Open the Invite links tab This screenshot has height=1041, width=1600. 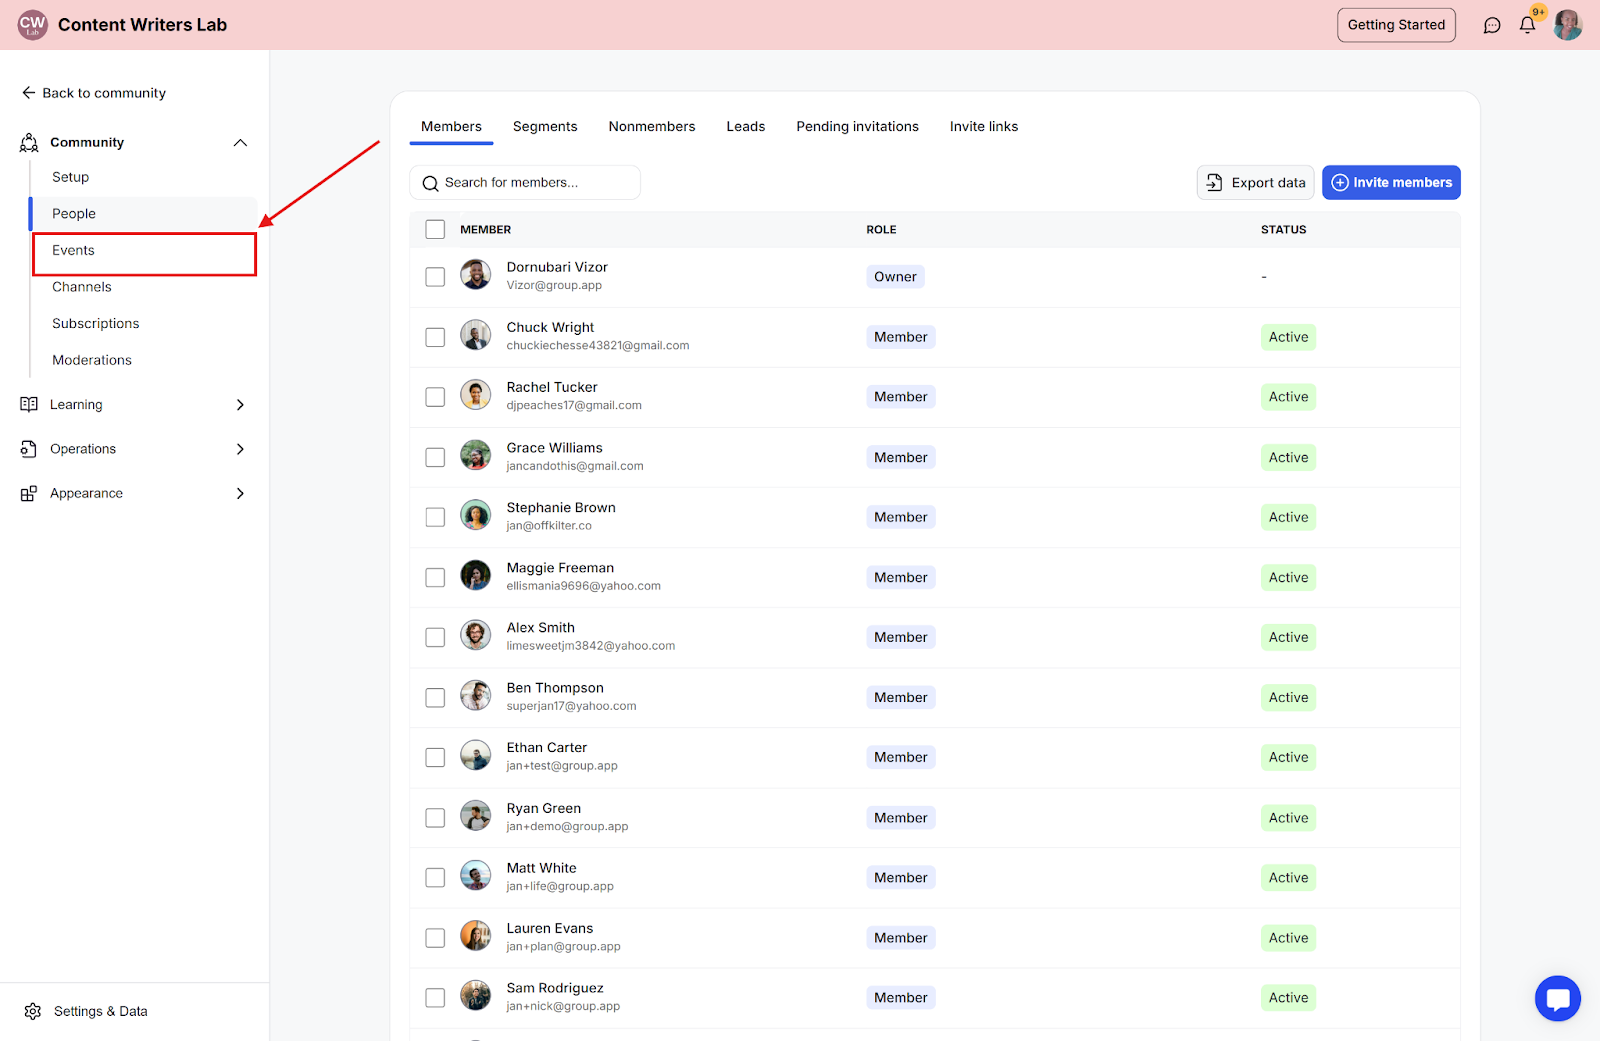pyautogui.click(x=984, y=126)
